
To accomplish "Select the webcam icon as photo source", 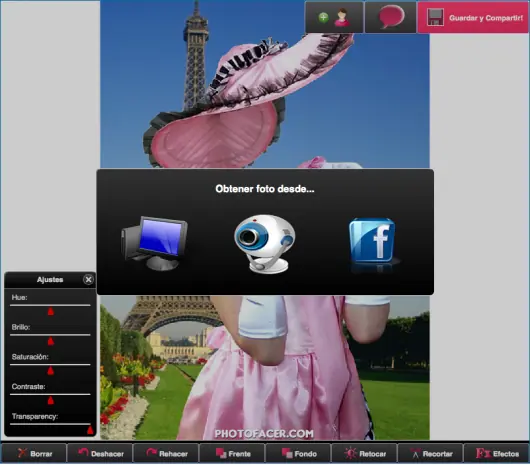I will tap(264, 244).
